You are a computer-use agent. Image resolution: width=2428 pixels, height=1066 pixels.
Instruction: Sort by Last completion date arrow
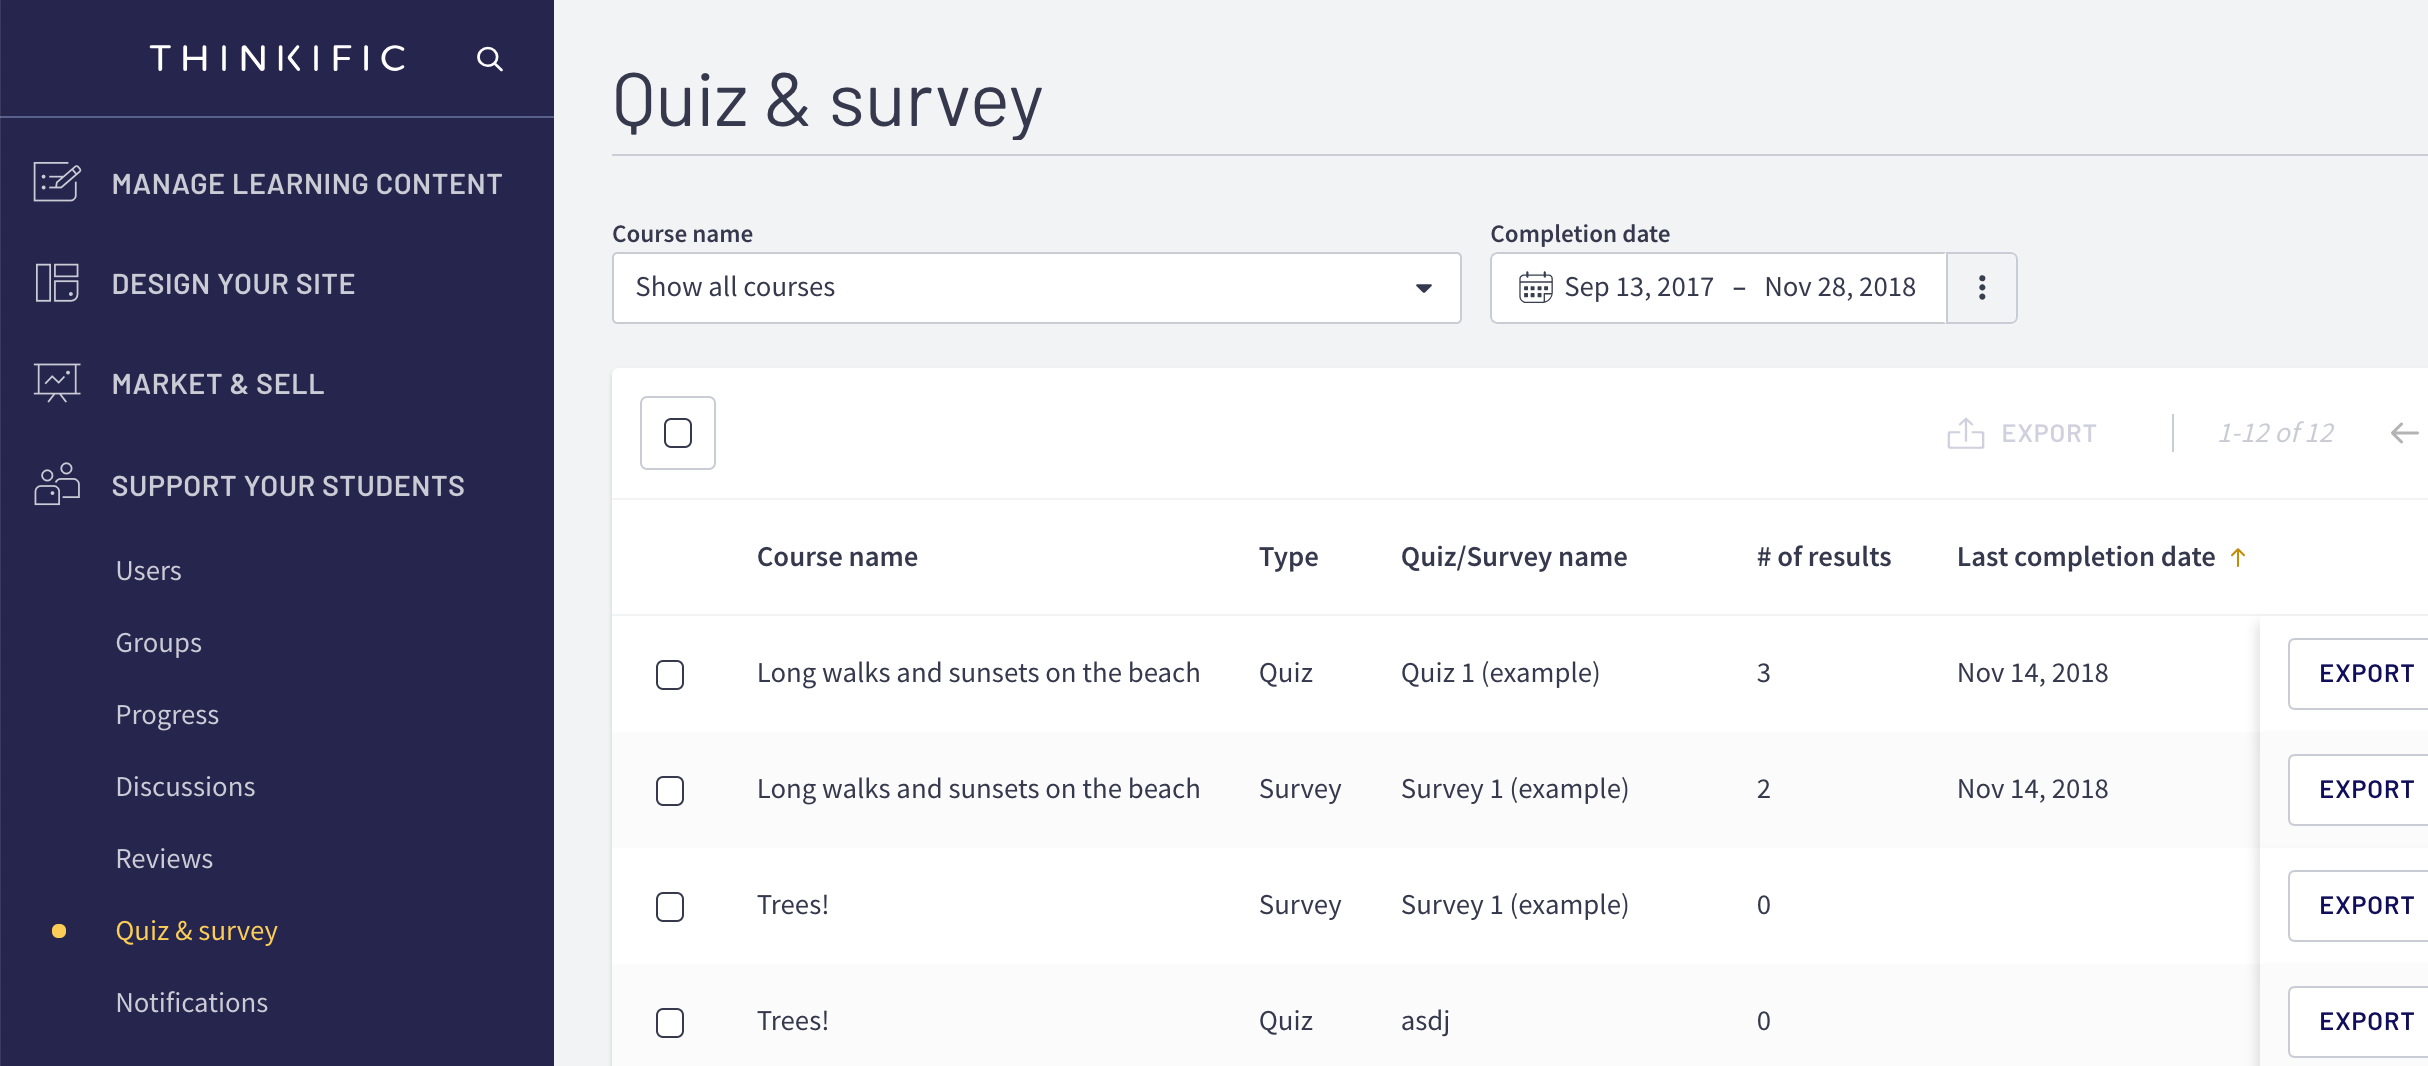(2238, 557)
